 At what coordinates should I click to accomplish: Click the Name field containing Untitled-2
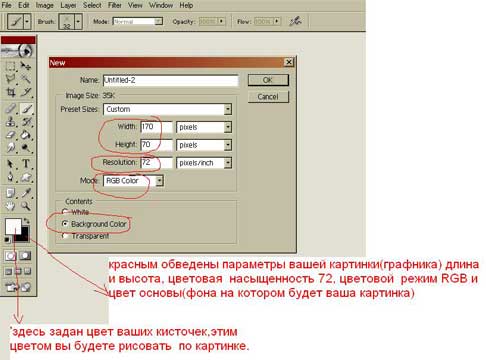pos(171,80)
